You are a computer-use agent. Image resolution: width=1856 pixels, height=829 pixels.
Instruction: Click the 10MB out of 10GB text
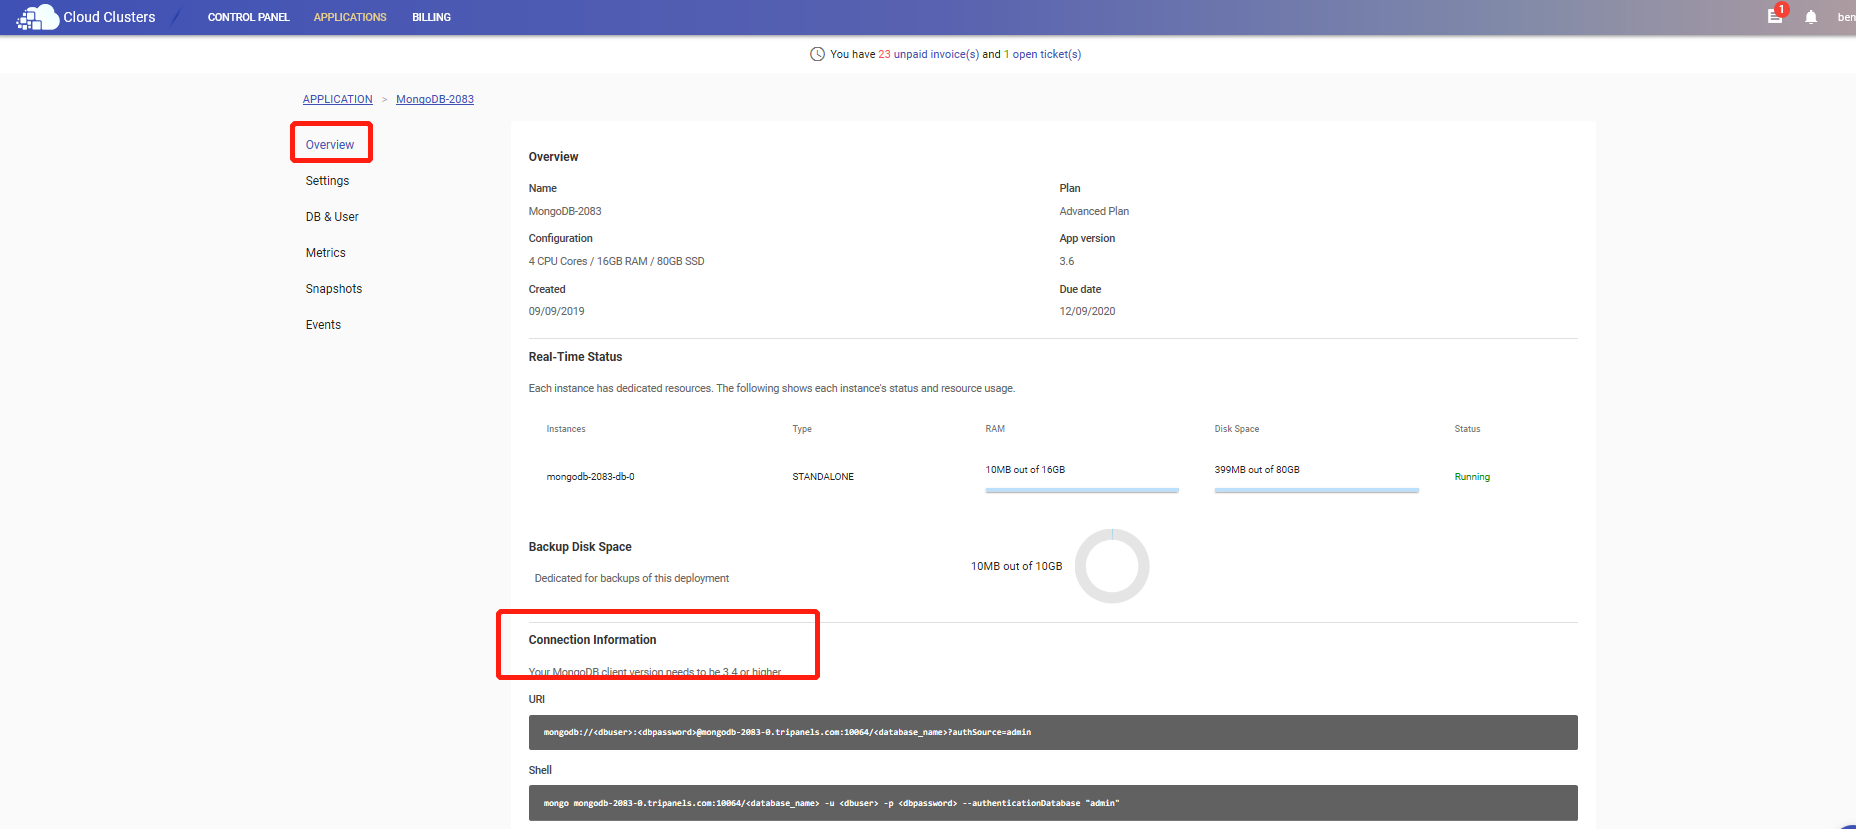coord(1016,566)
